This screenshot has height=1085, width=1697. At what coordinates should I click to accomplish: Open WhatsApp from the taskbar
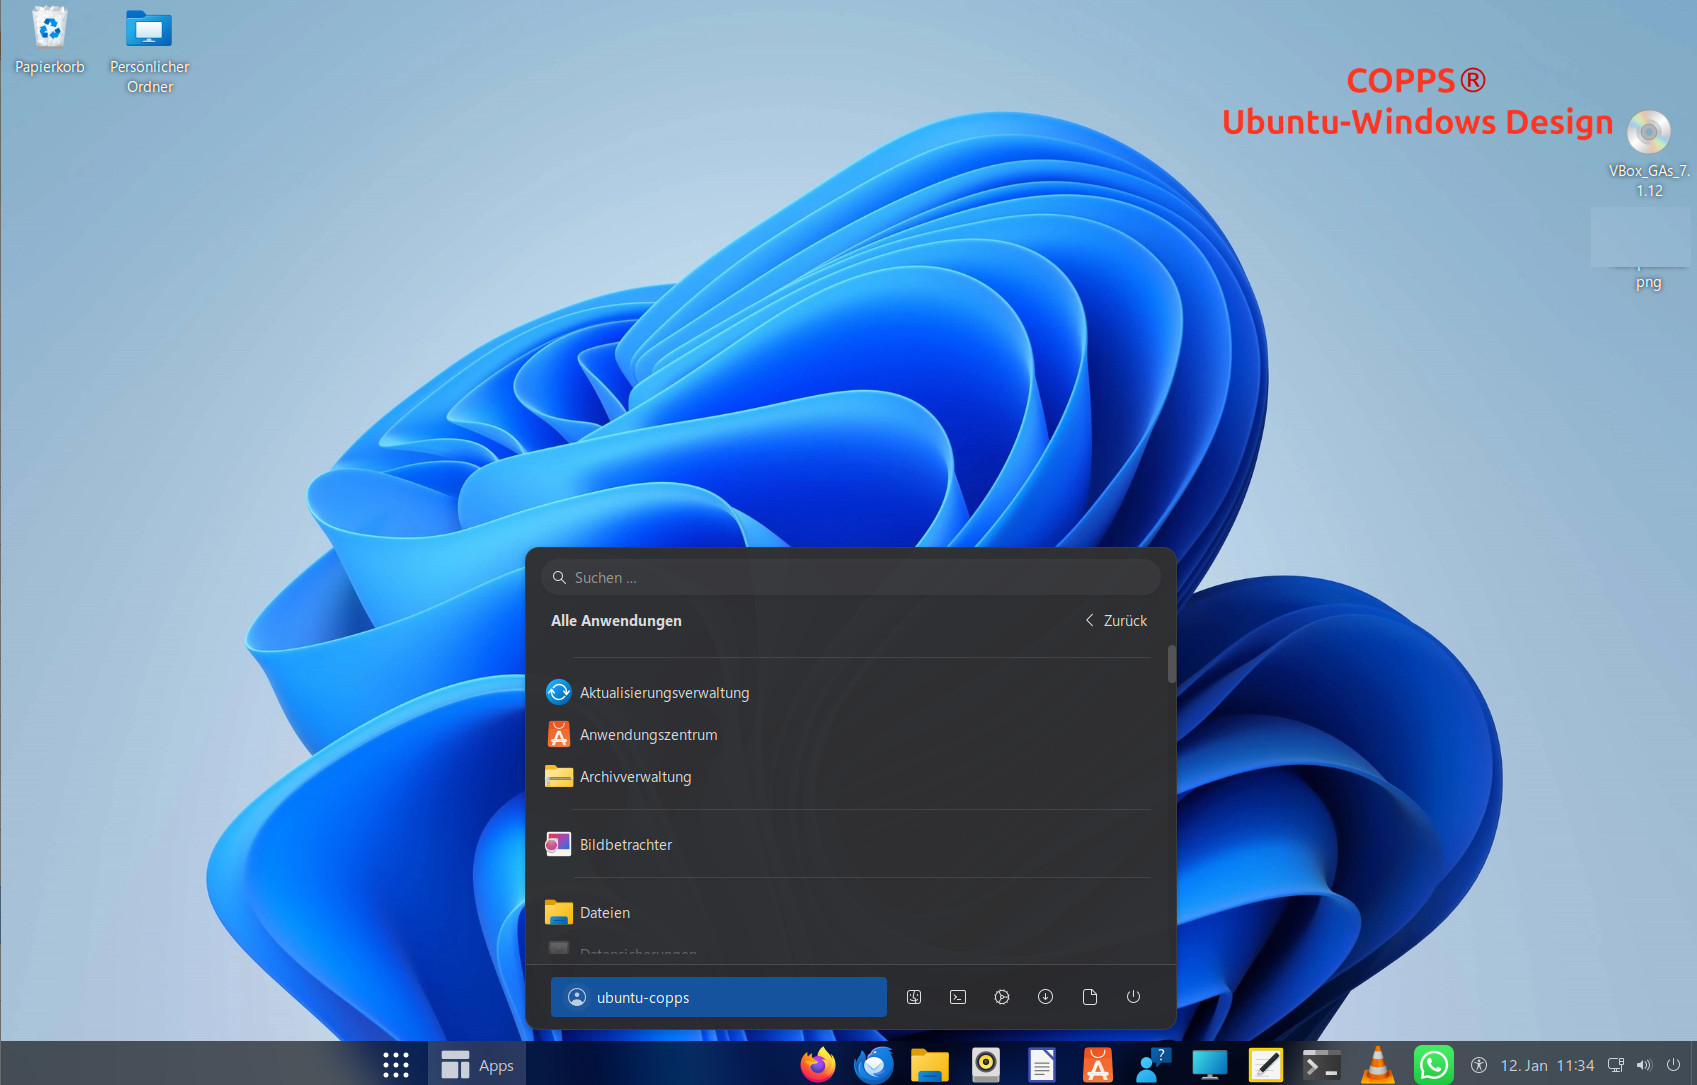point(1433,1065)
